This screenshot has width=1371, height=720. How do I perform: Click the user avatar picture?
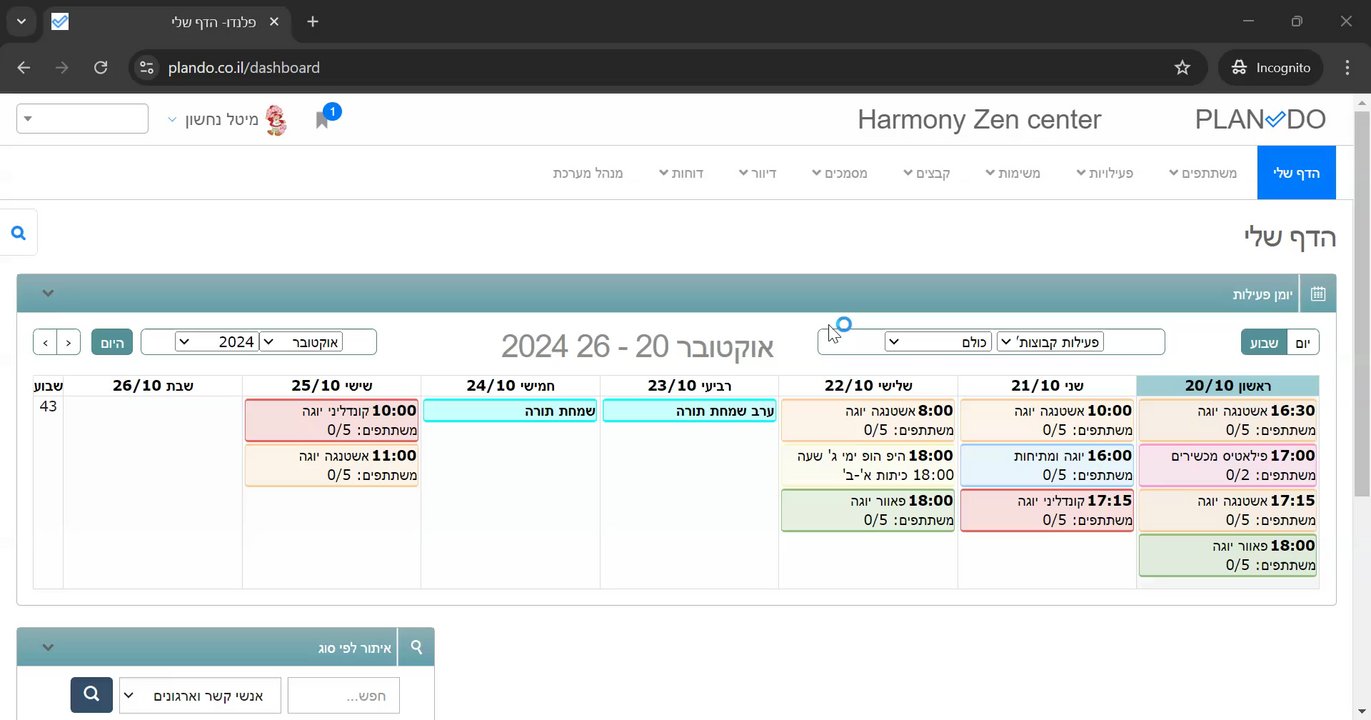[x=275, y=121]
